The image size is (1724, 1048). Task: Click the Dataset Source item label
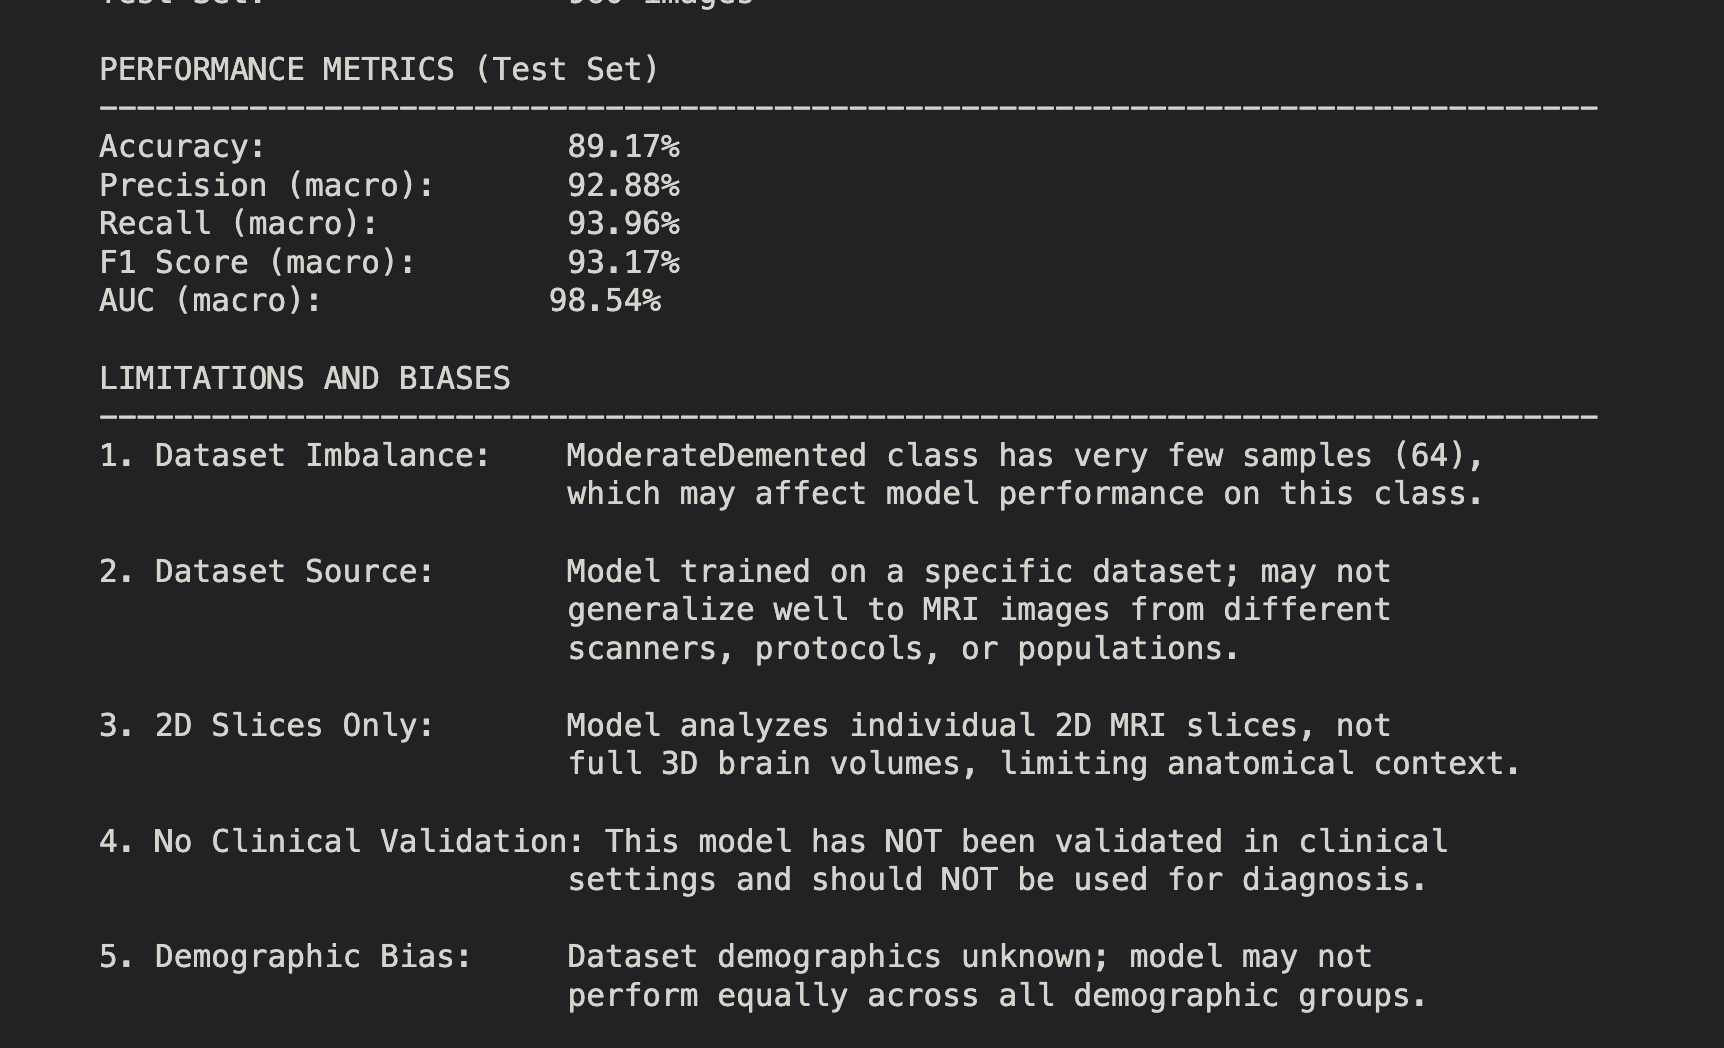pyautogui.click(x=267, y=572)
